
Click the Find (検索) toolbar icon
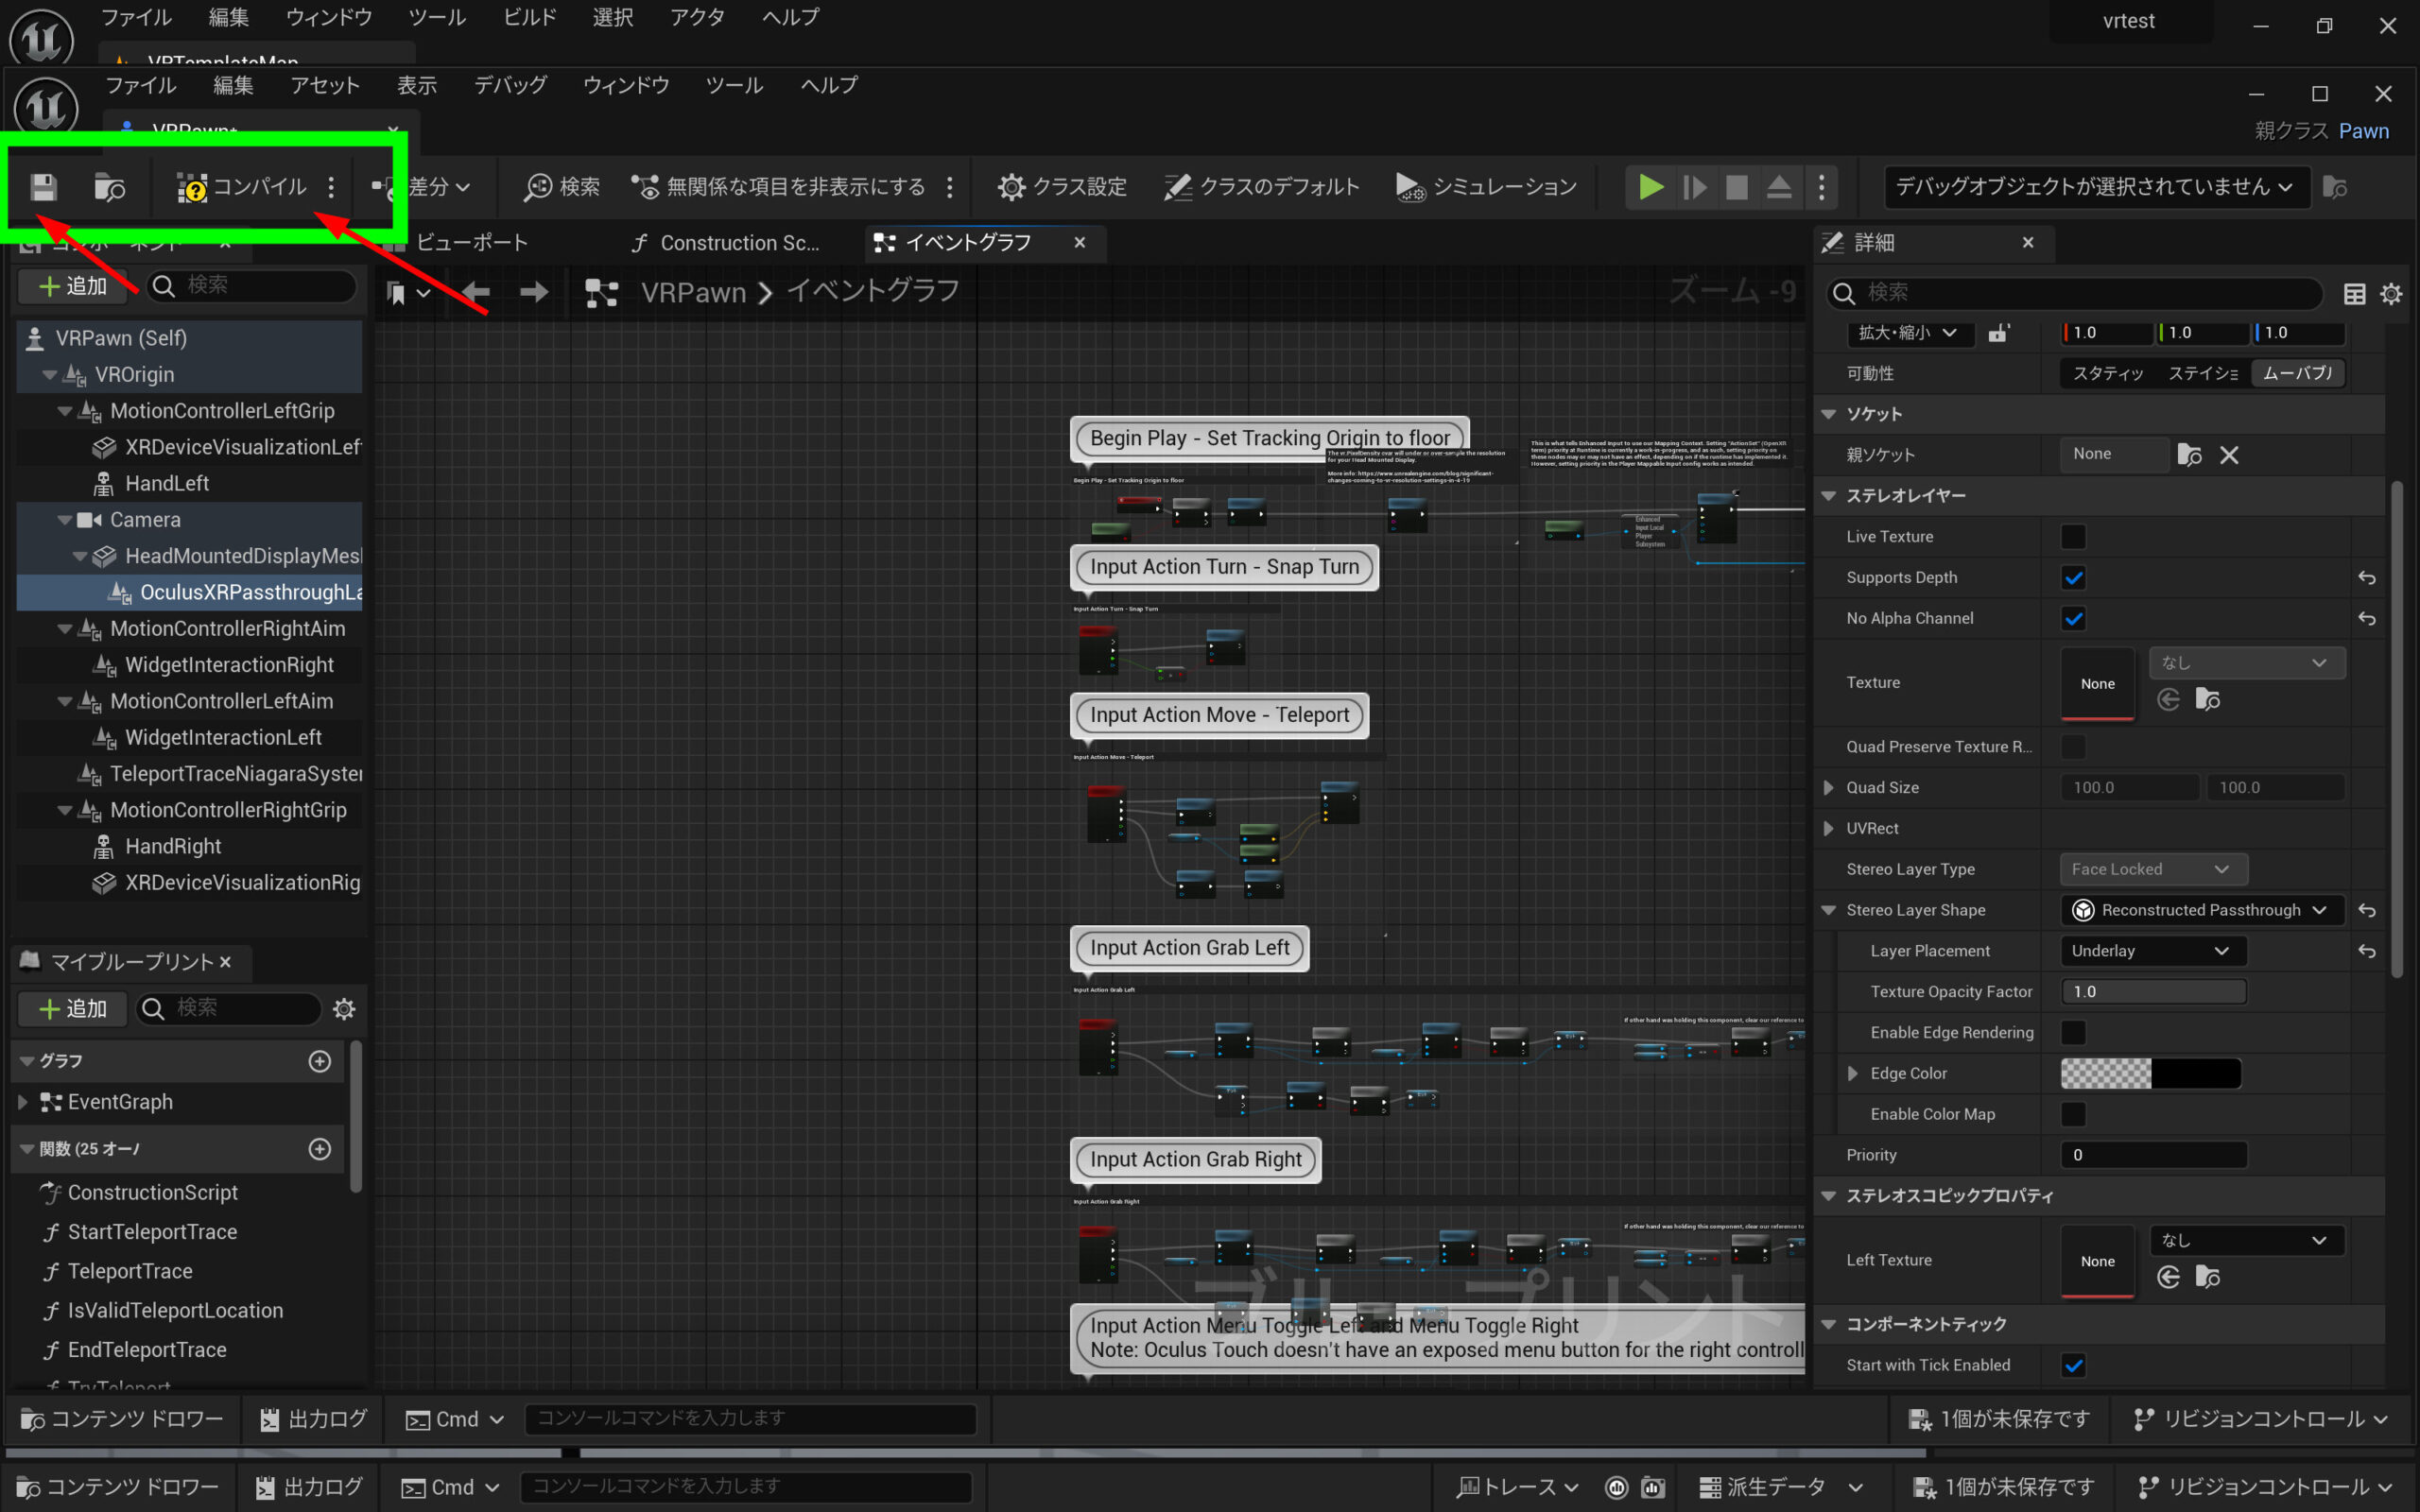click(562, 187)
